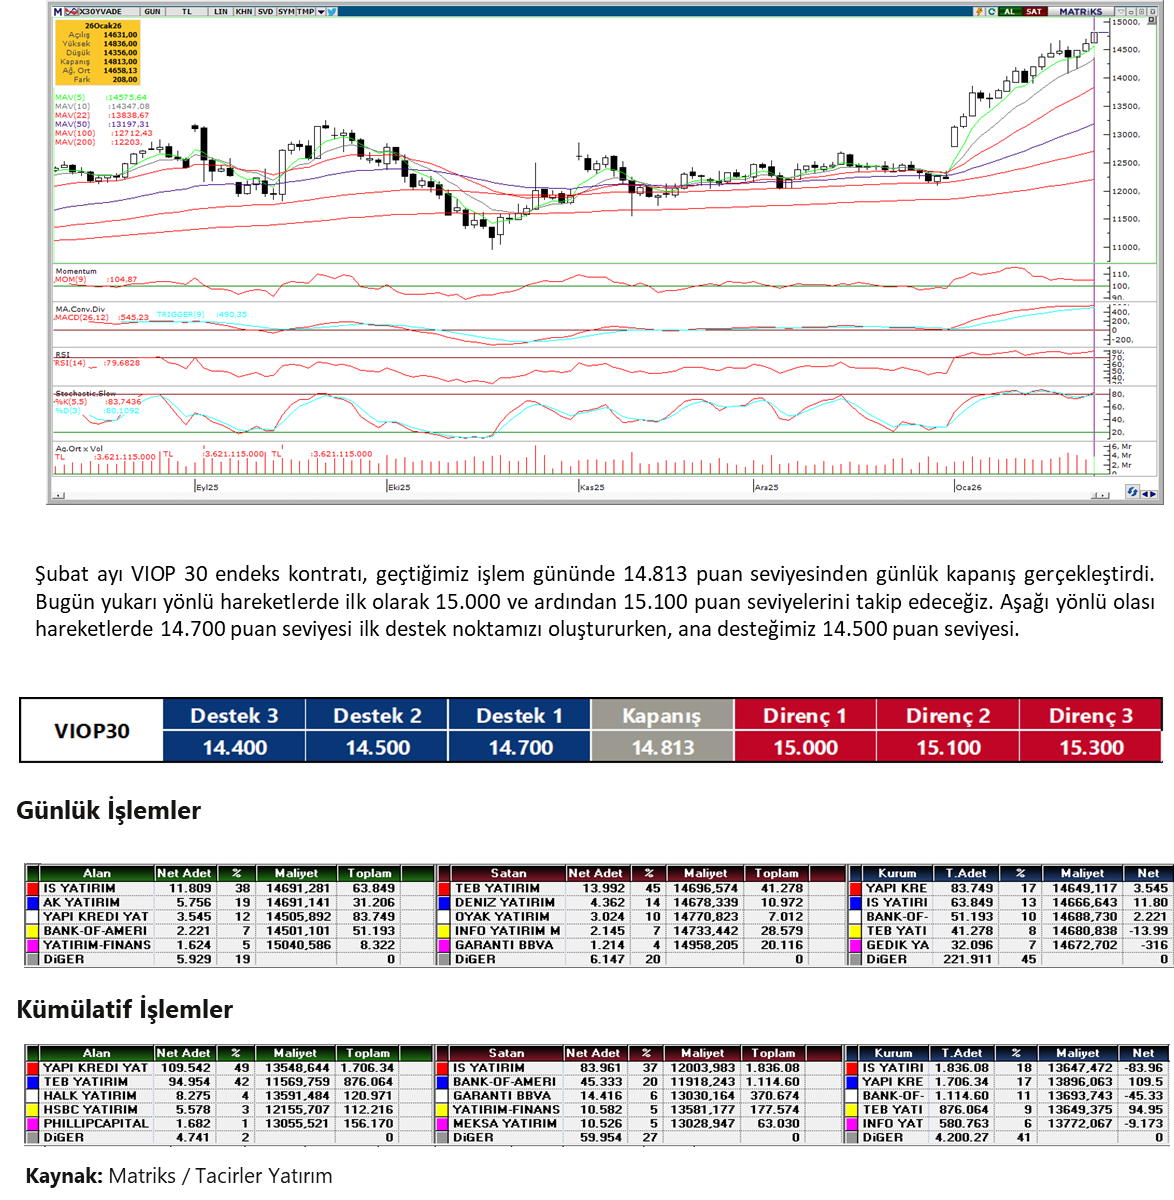Toggle LIN linear scale mode

[218, 12]
